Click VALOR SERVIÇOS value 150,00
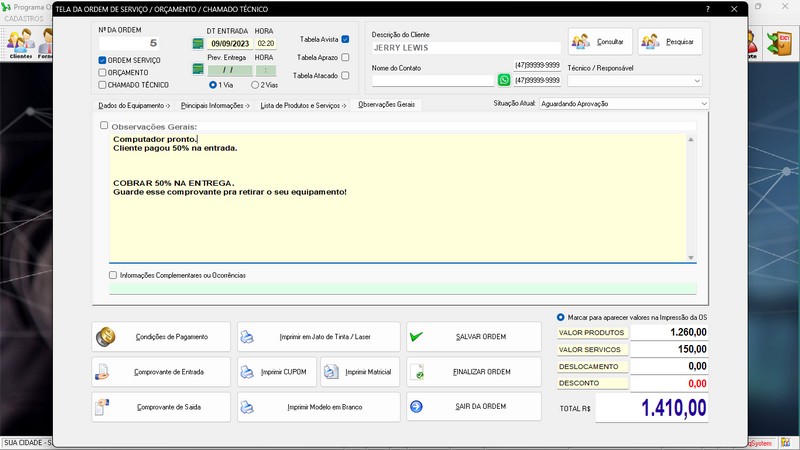The image size is (800, 450). click(x=669, y=349)
